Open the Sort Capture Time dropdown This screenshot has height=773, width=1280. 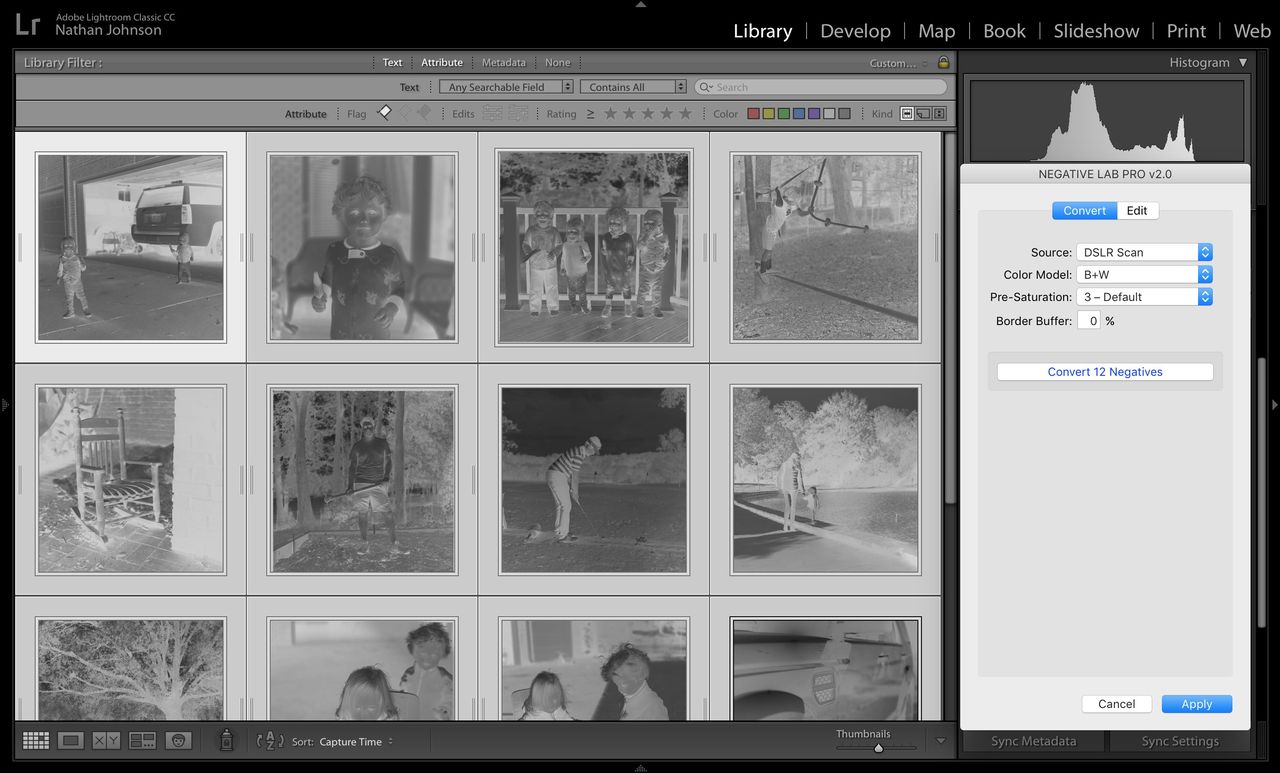coord(356,742)
